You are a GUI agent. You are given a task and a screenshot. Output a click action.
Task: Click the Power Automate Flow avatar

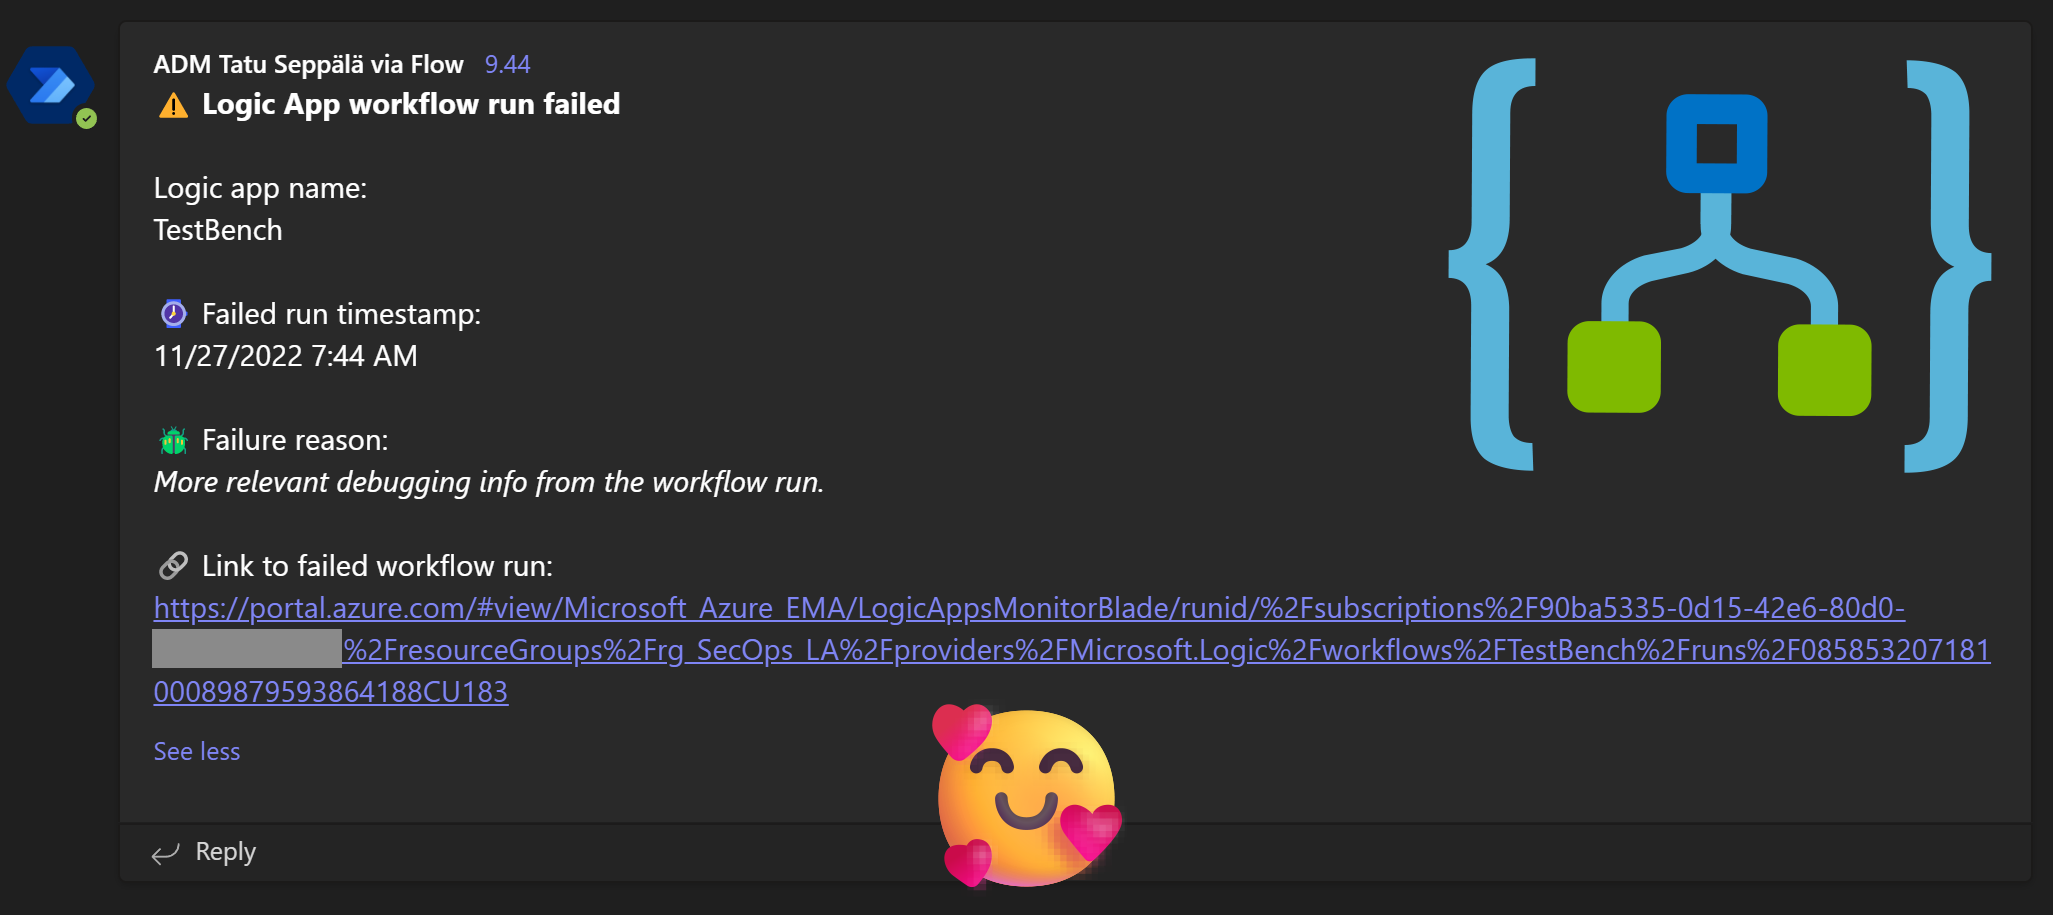50,85
